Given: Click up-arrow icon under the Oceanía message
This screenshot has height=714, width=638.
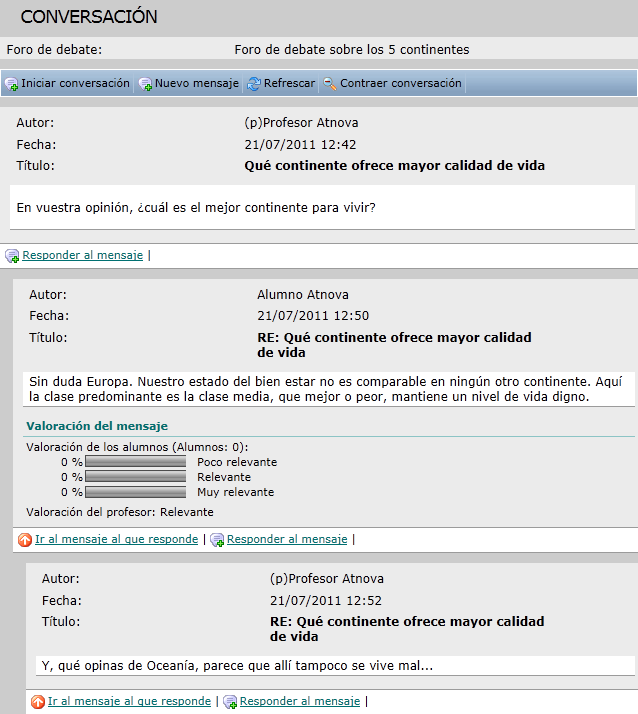Looking at the screenshot, I should 37,702.
